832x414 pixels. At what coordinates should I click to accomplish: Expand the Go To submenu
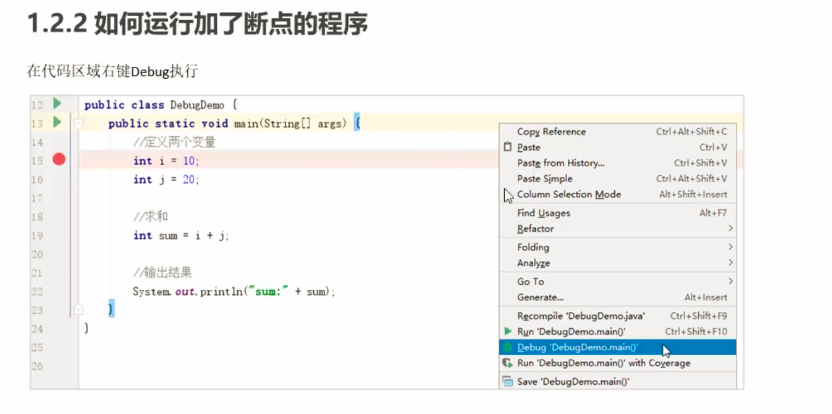[618, 282]
